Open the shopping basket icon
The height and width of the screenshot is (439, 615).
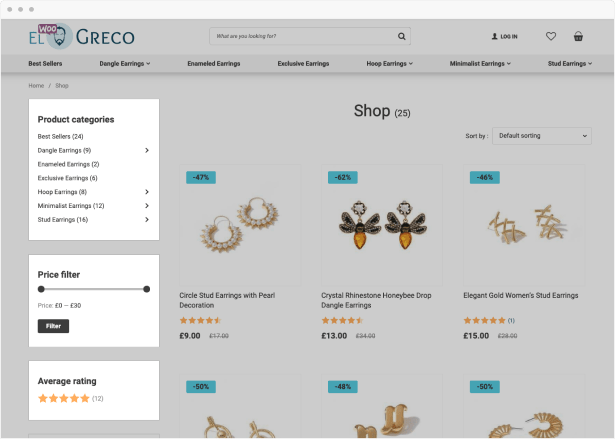tap(578, 37)
